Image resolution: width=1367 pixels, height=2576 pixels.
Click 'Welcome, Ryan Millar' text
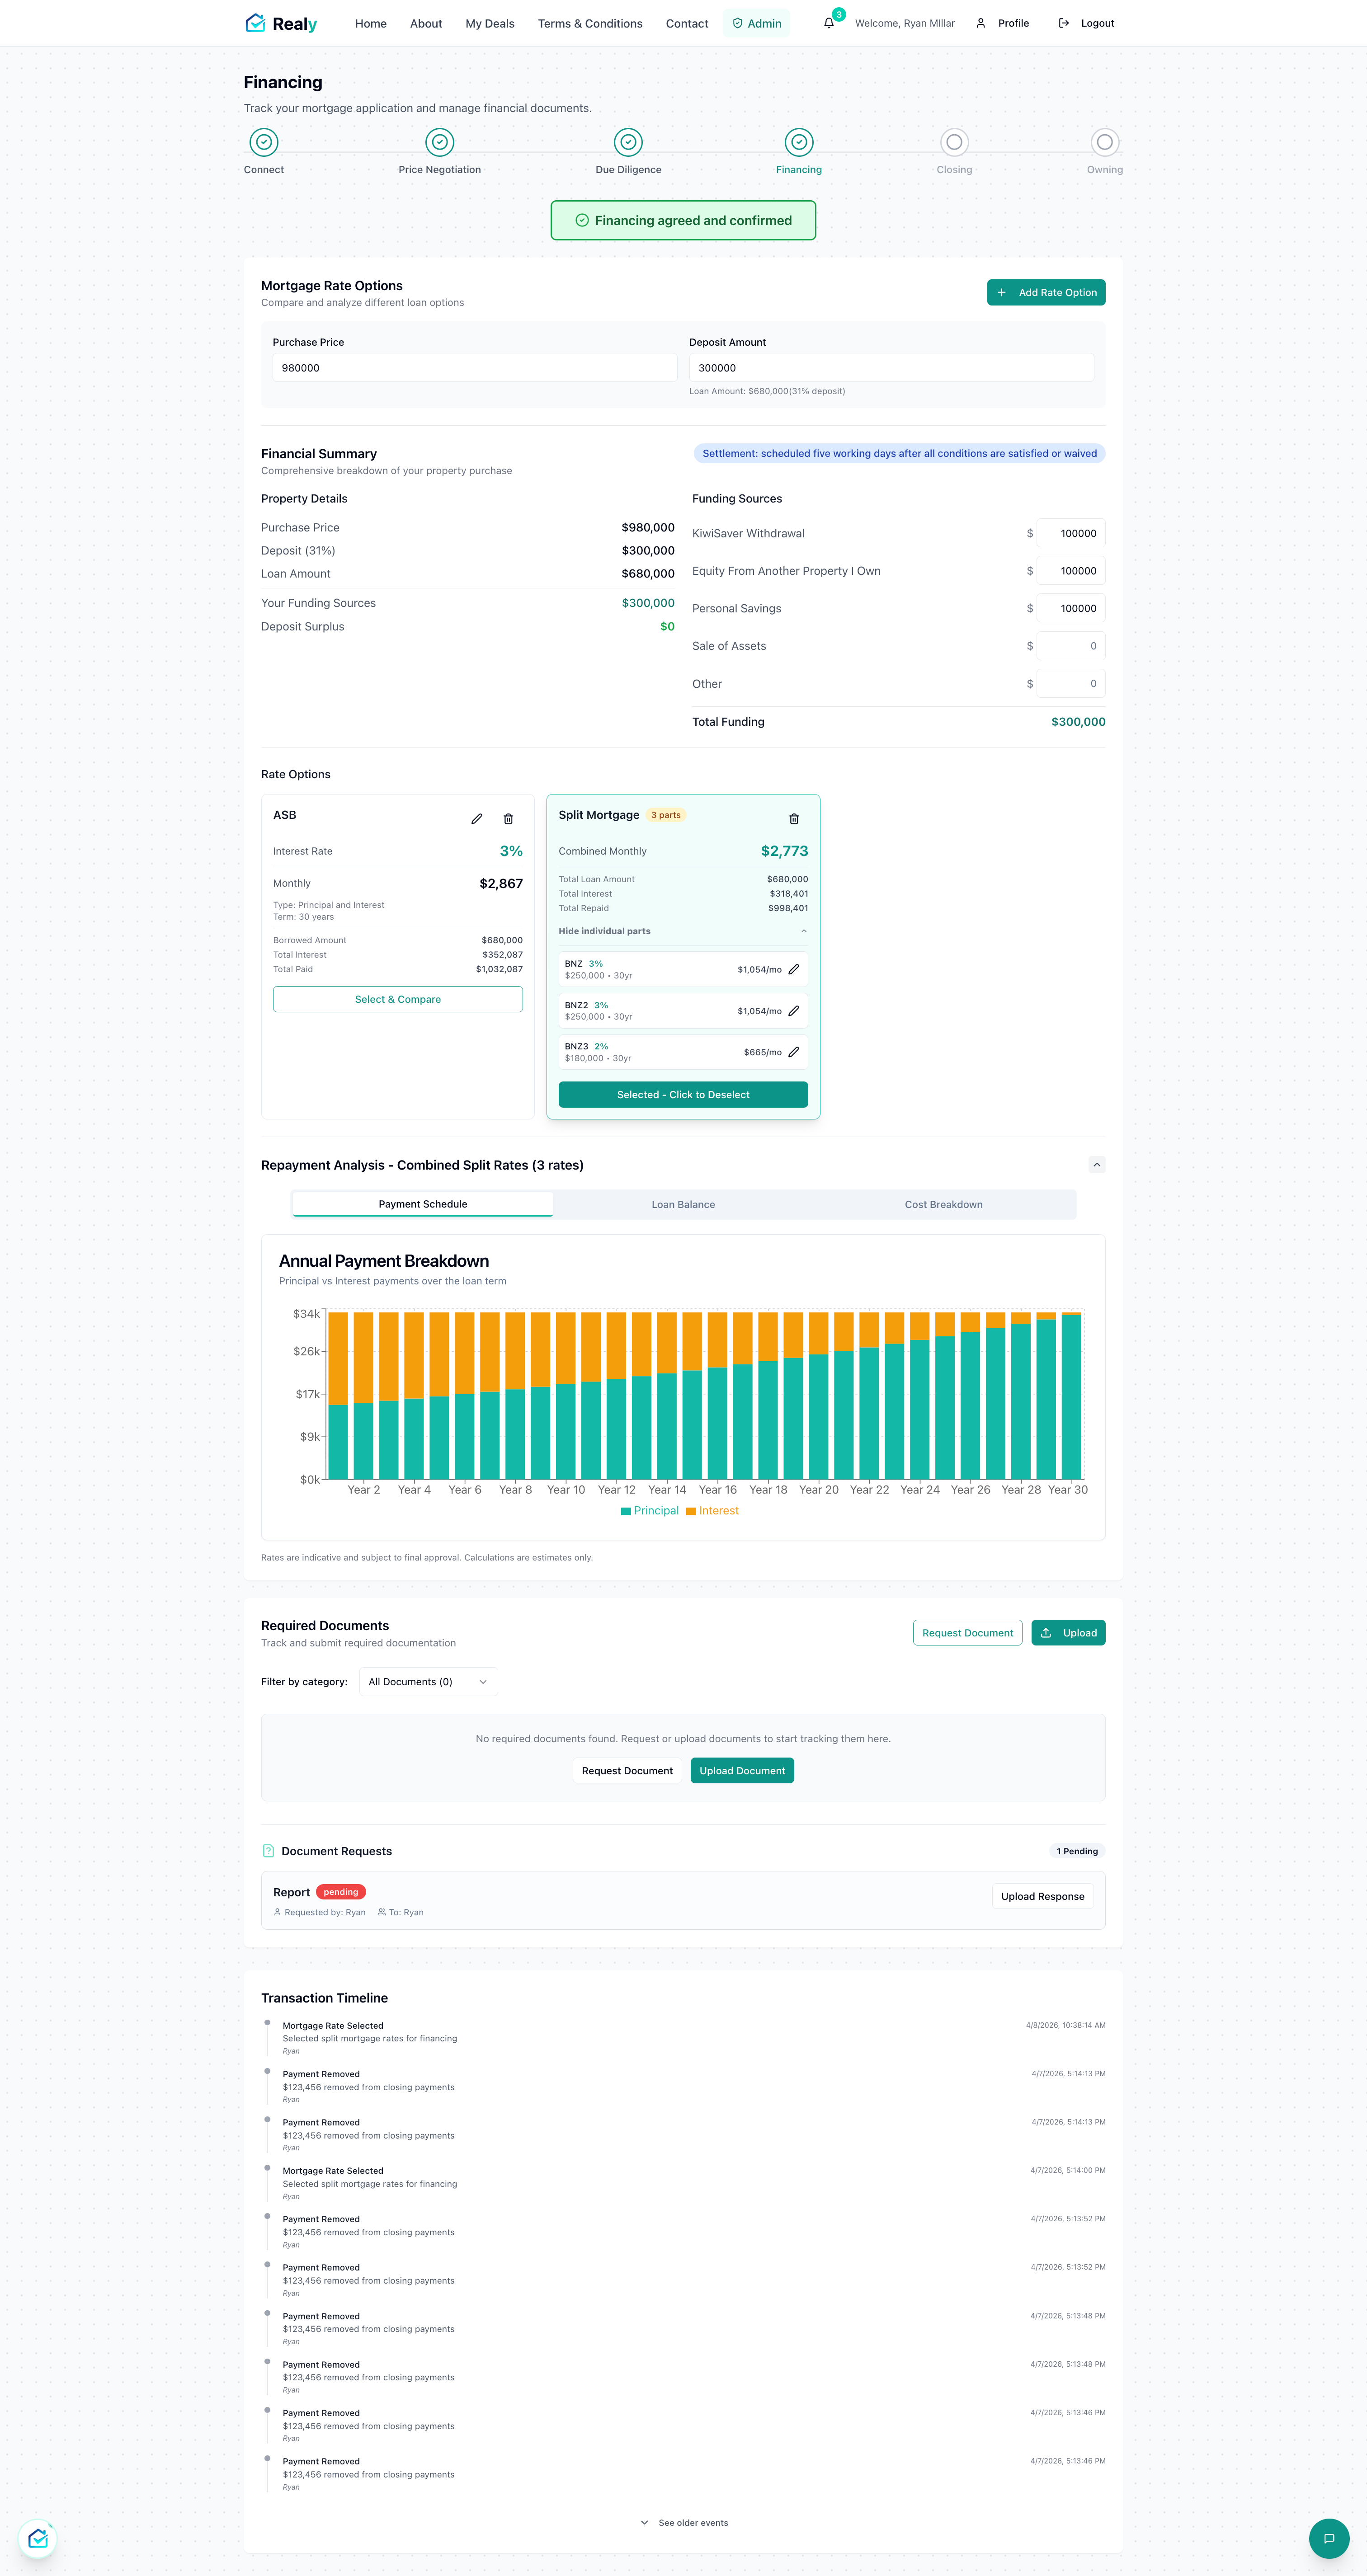(x=905, y=23)
